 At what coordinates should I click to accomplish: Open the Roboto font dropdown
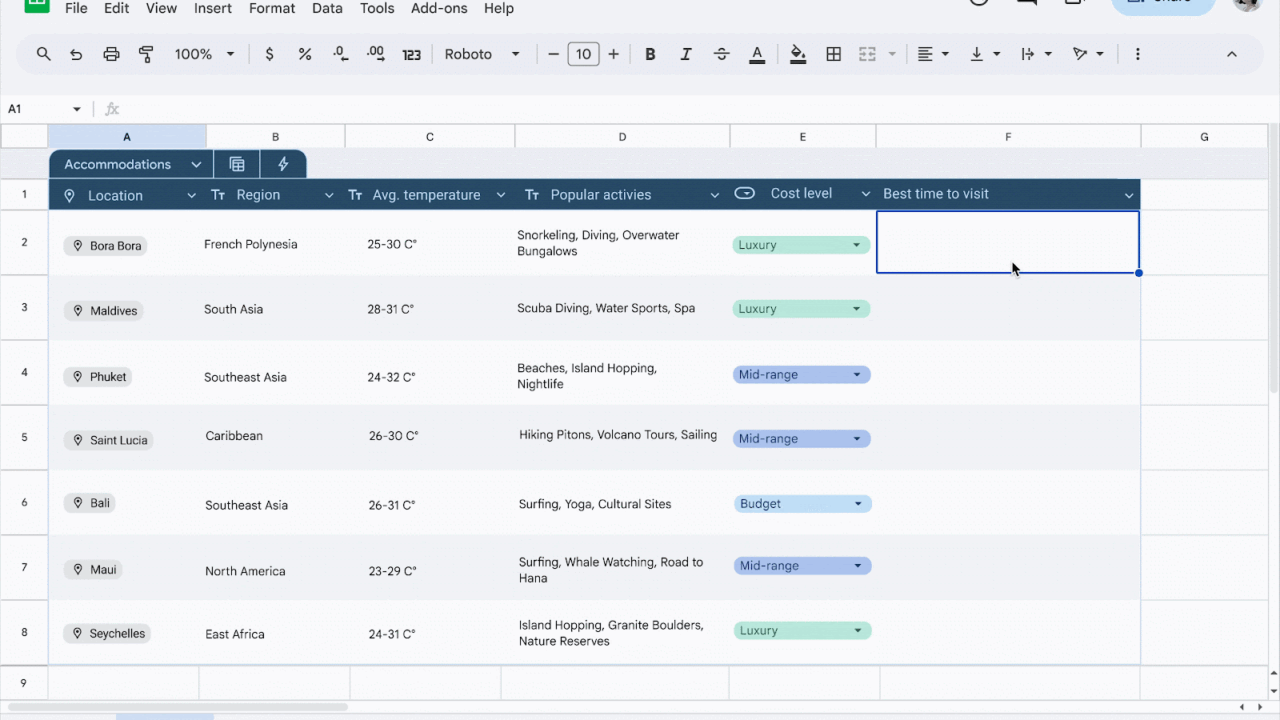(482, 55)
